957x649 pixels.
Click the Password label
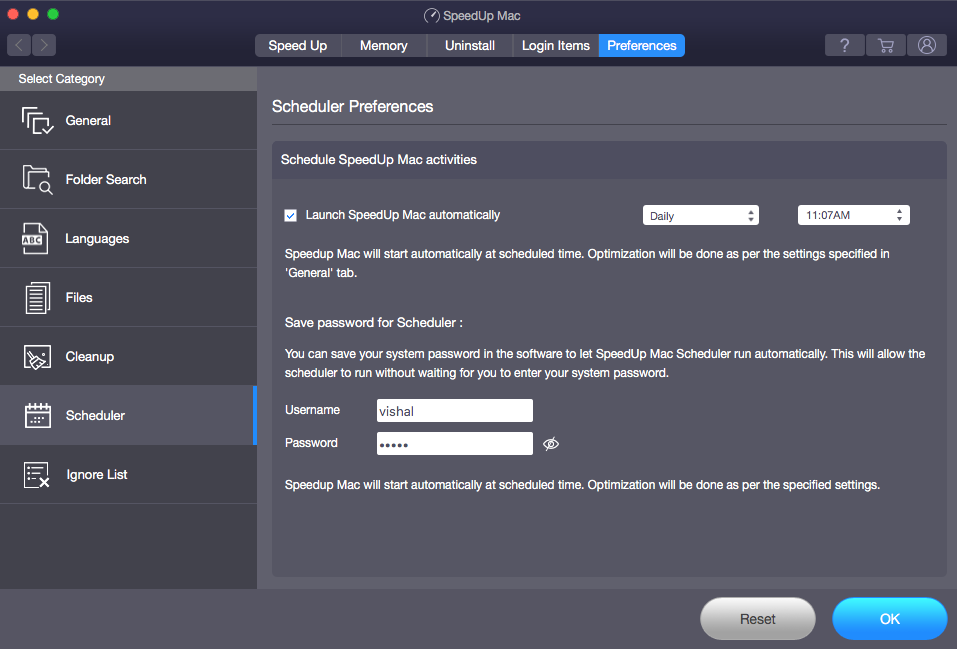311,443
